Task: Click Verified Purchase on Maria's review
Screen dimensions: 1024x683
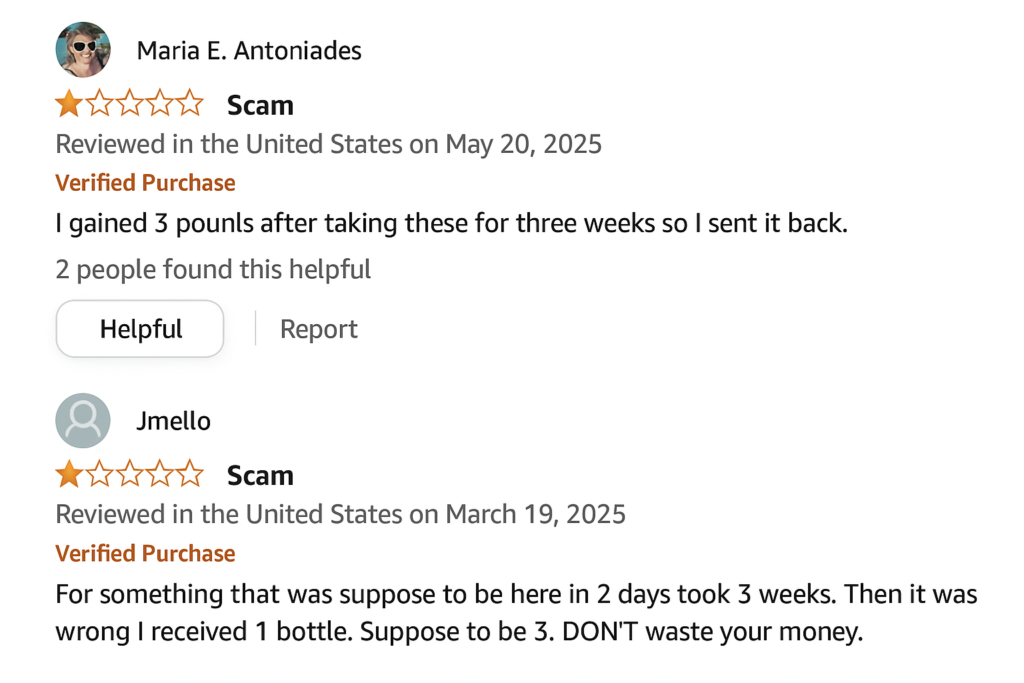Action: coord(145,183)
